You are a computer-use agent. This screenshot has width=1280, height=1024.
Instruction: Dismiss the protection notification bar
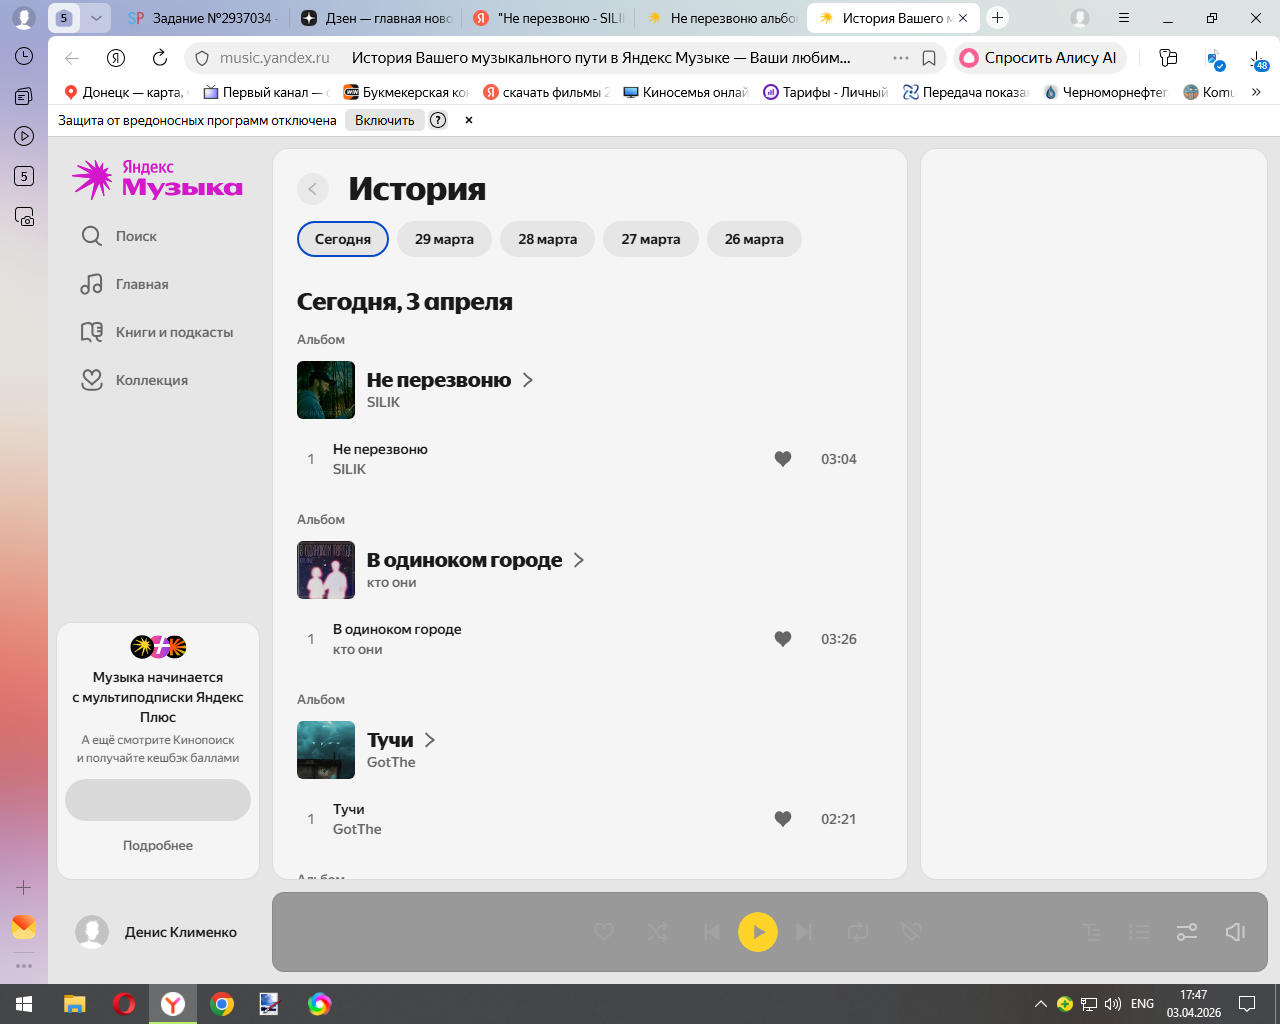click(x=469, y=120)
